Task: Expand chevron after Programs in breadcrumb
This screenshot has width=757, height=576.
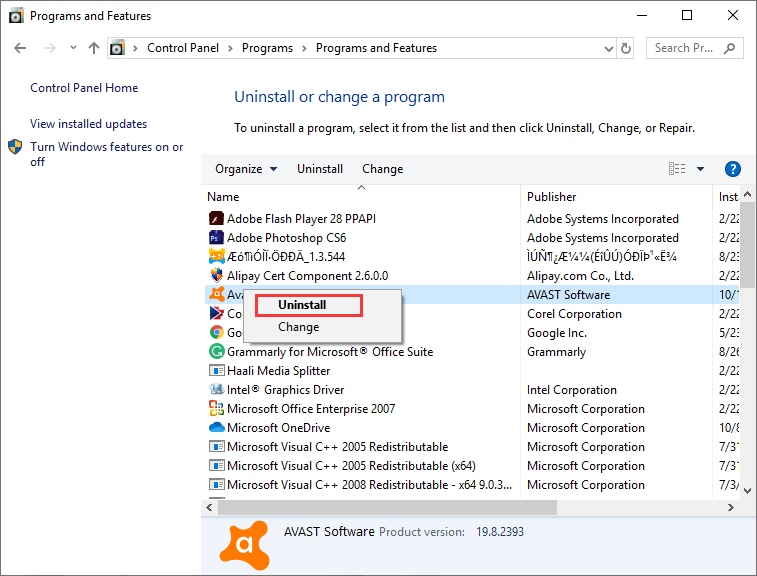Action: [x=304, y=48]
